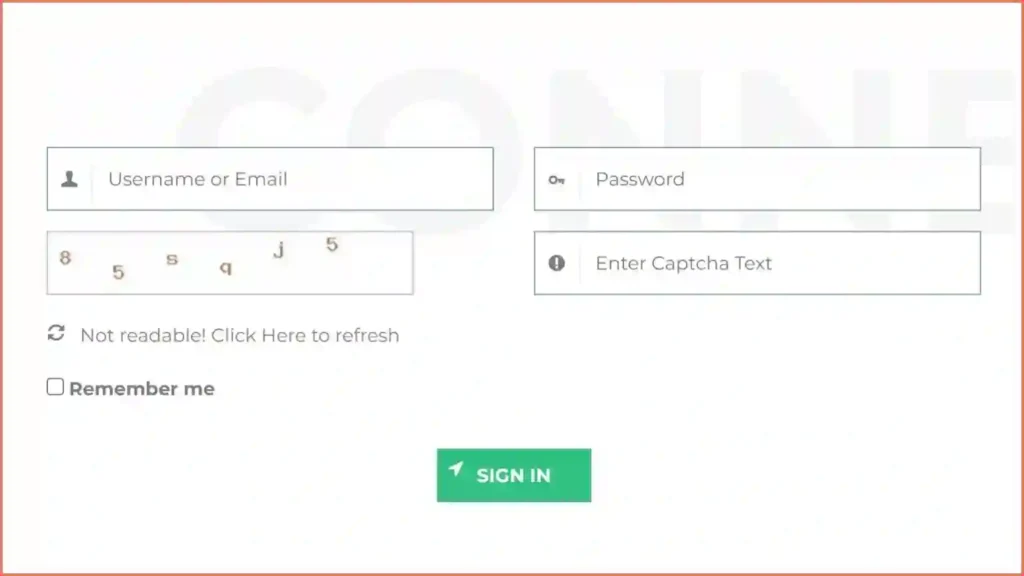Click the letter s in captcha

pos(172,259)
